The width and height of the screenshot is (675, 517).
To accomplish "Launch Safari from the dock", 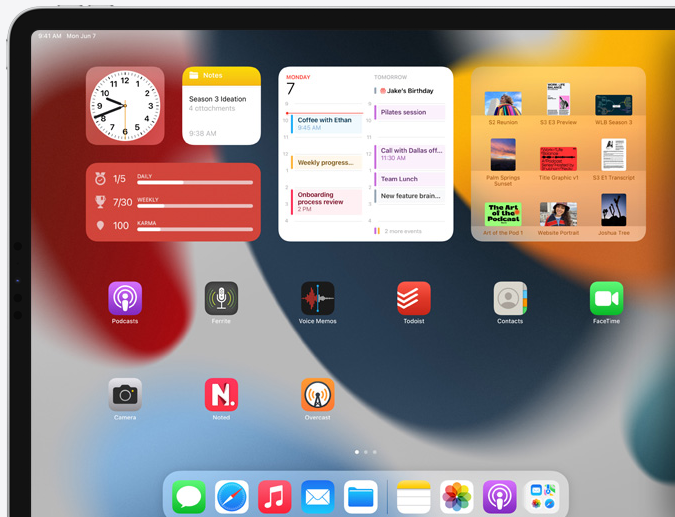I will click(232, 496).
